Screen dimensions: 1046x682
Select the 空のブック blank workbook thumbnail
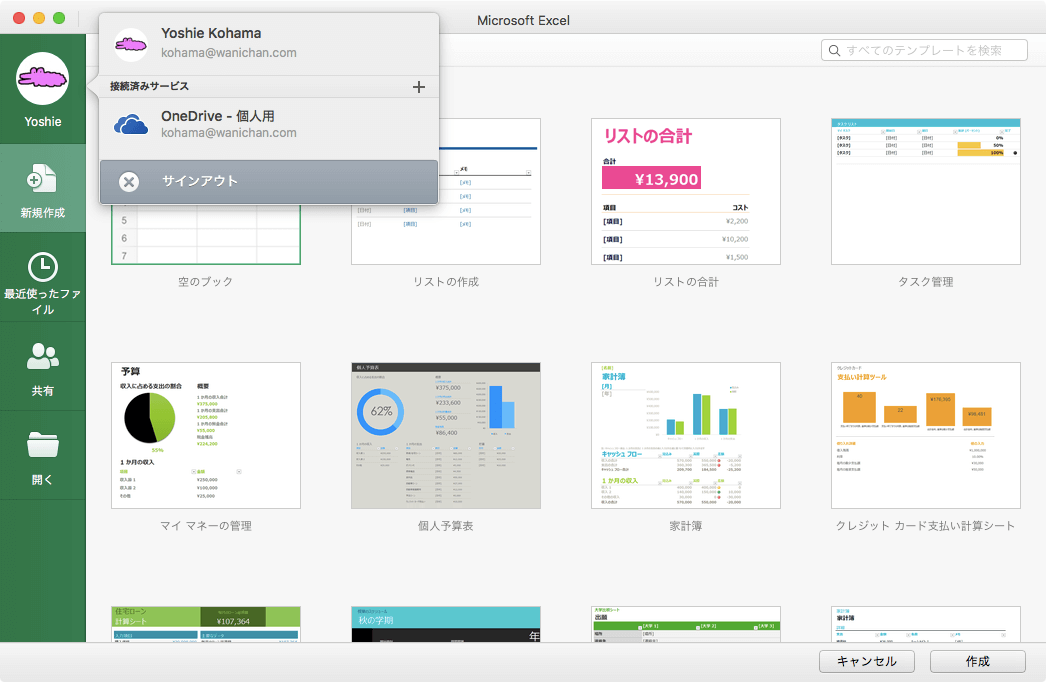pyautogui.click(x=205, y=234)
